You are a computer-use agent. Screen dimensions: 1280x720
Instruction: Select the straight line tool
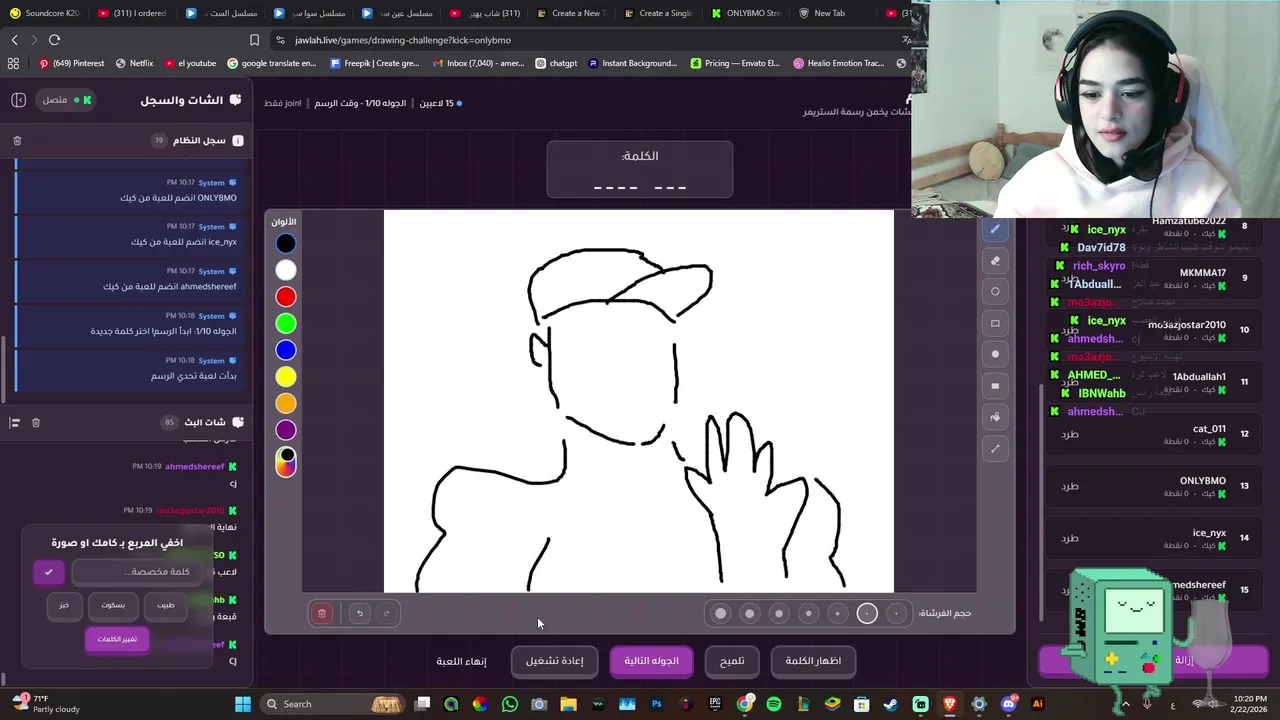(995, 449)
